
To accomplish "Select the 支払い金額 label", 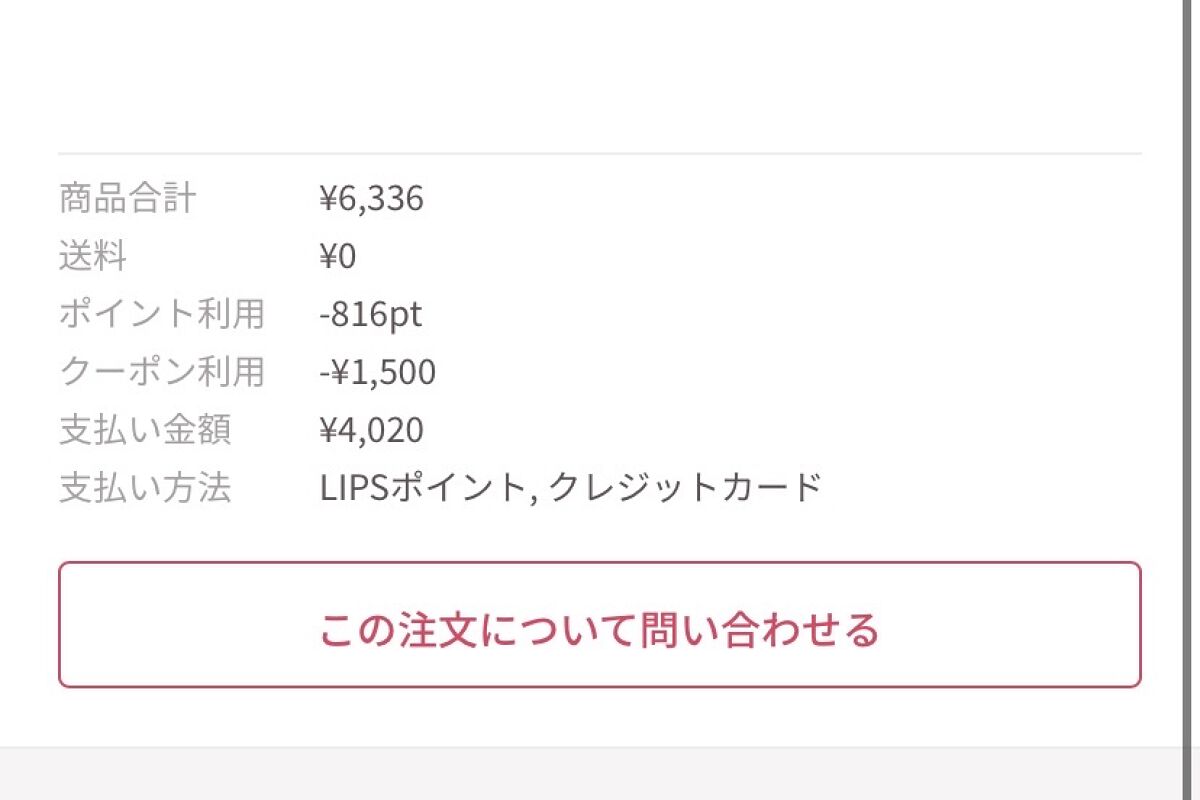I will (x=144, y=430).
